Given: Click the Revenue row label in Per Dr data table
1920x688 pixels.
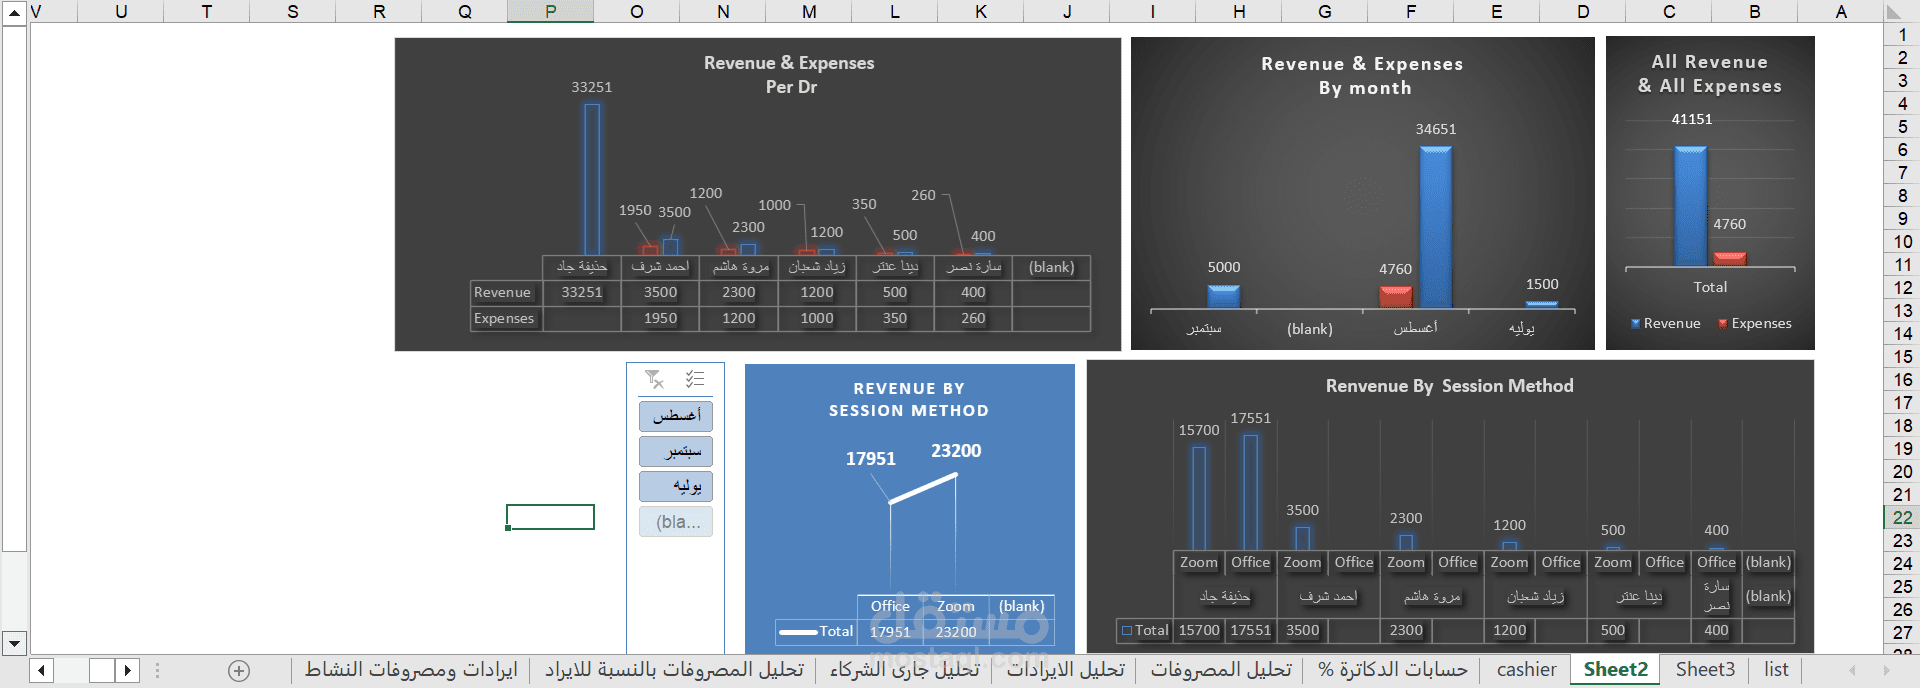Looking at the screenshot, I should (x=502, y=292).
